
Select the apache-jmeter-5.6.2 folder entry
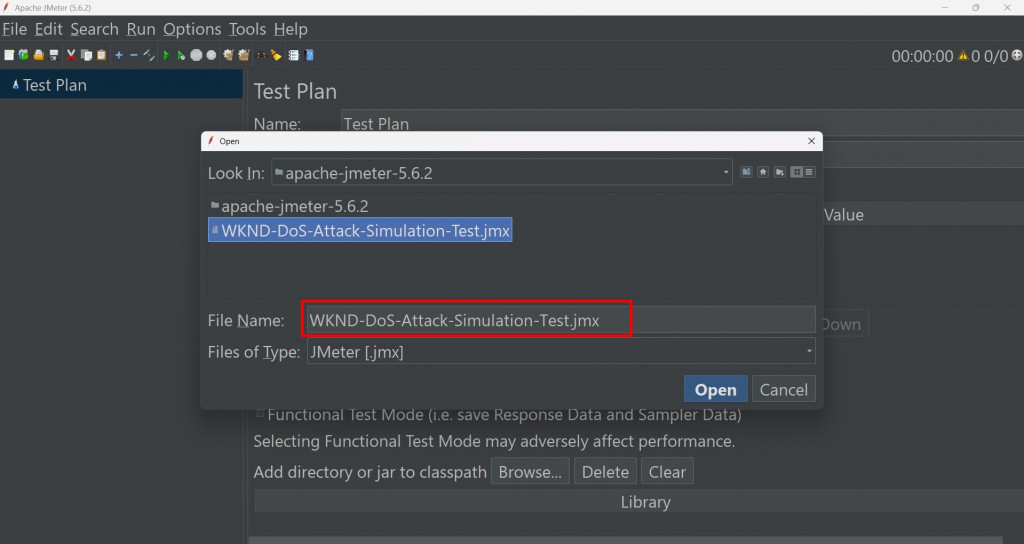290,206
